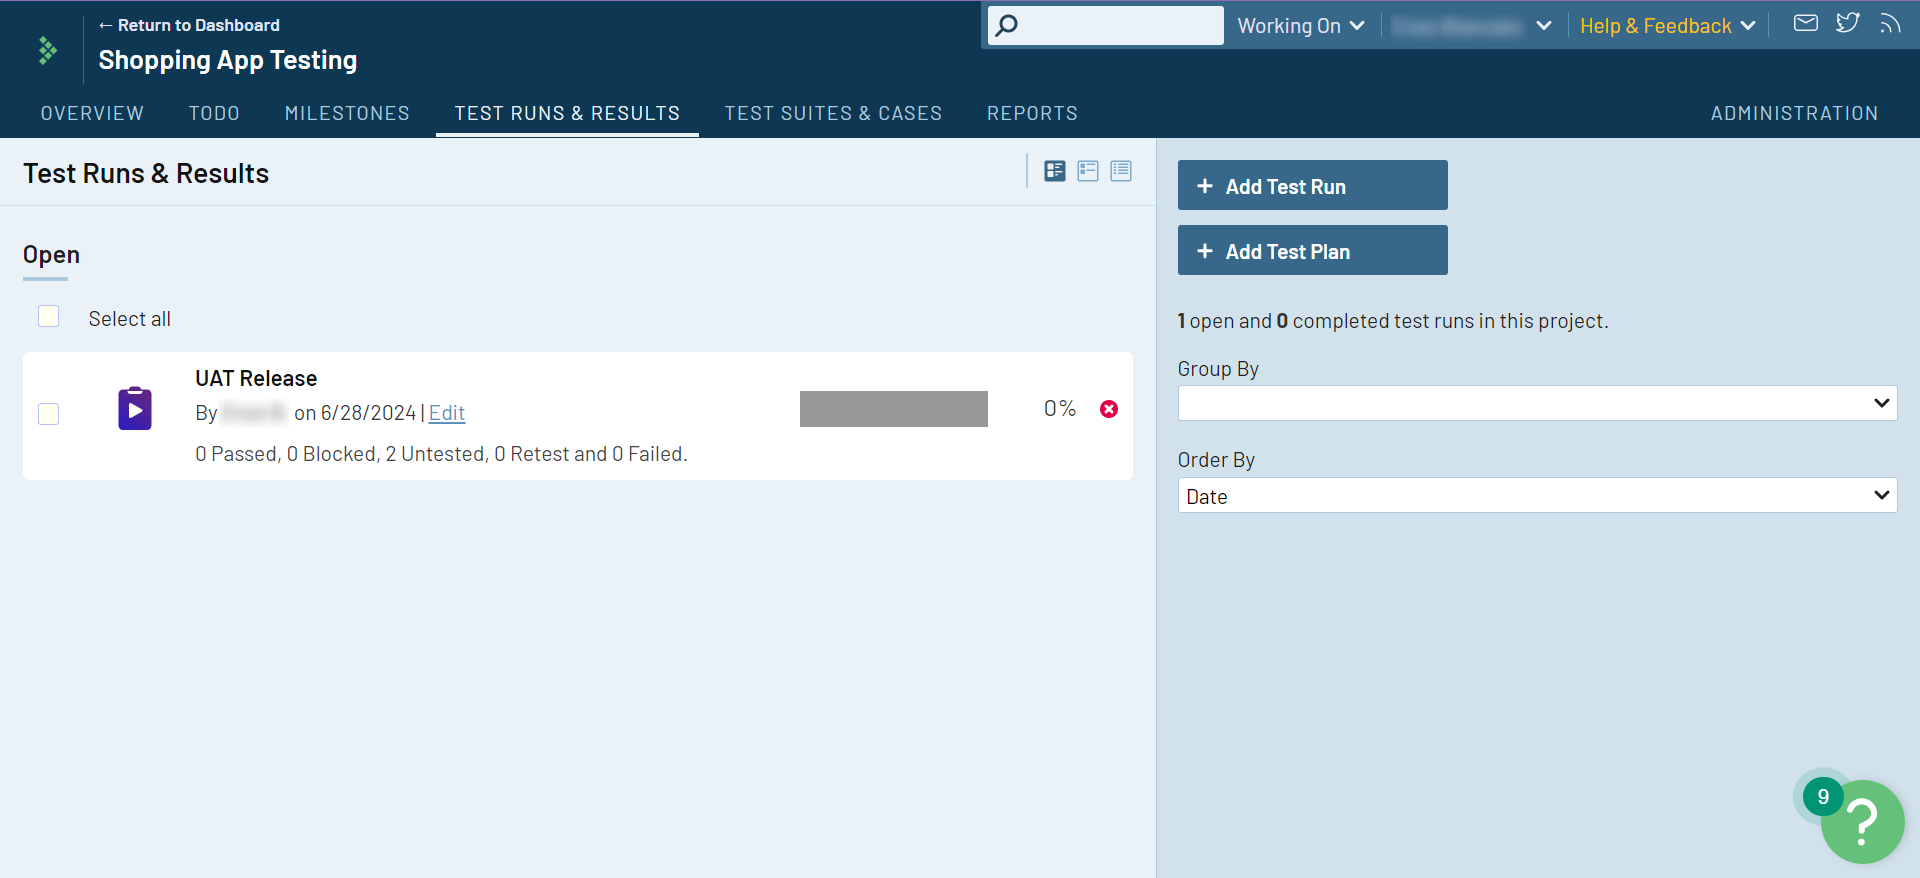Click the Edit link for UAT Release

[x=447, y=413]
